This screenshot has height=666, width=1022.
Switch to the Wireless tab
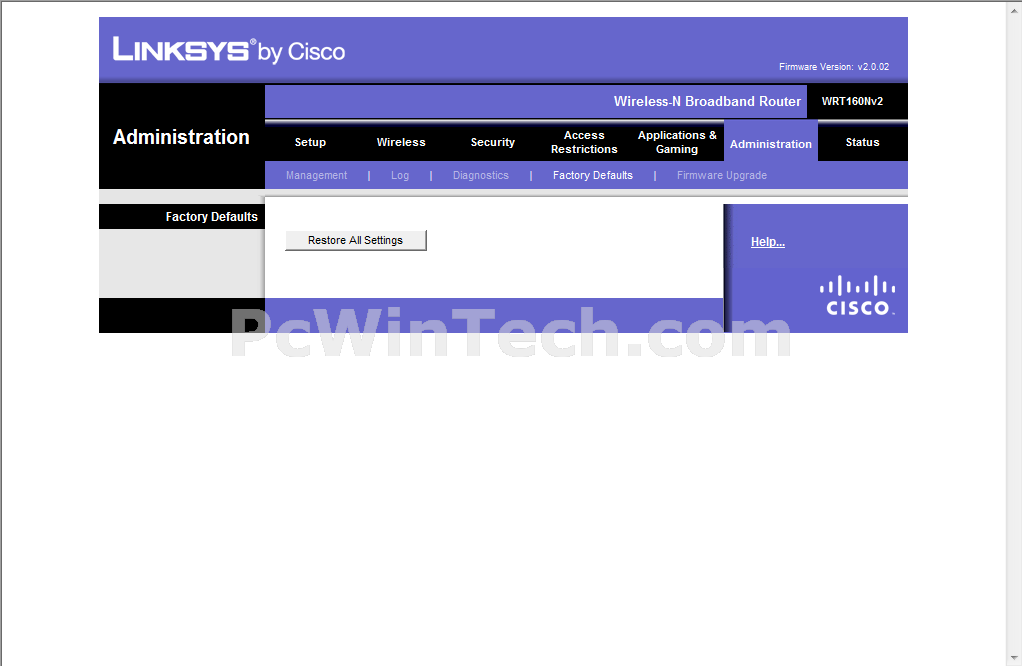(x=401, y=142)
